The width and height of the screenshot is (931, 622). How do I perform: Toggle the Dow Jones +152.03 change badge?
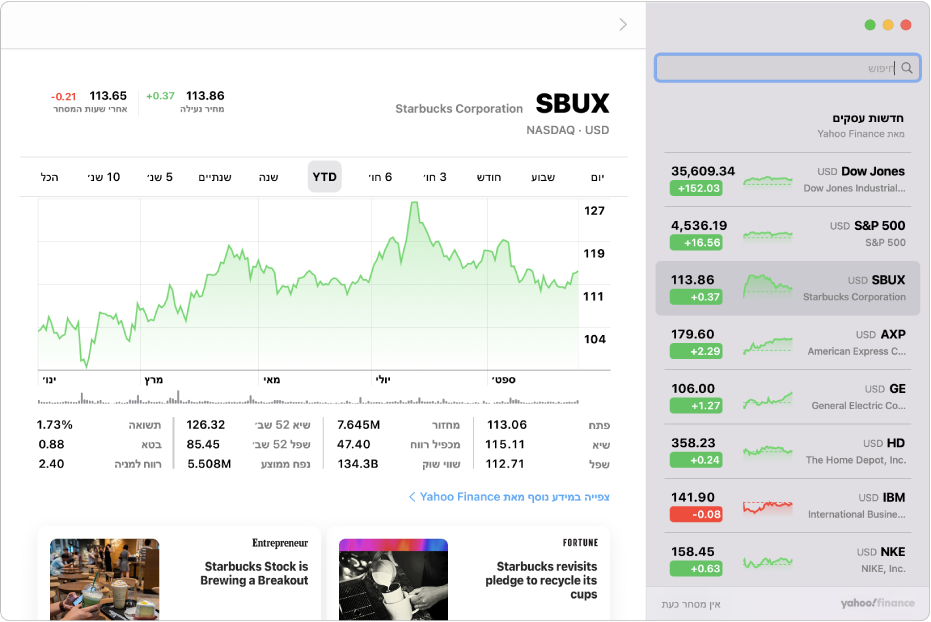696,188
